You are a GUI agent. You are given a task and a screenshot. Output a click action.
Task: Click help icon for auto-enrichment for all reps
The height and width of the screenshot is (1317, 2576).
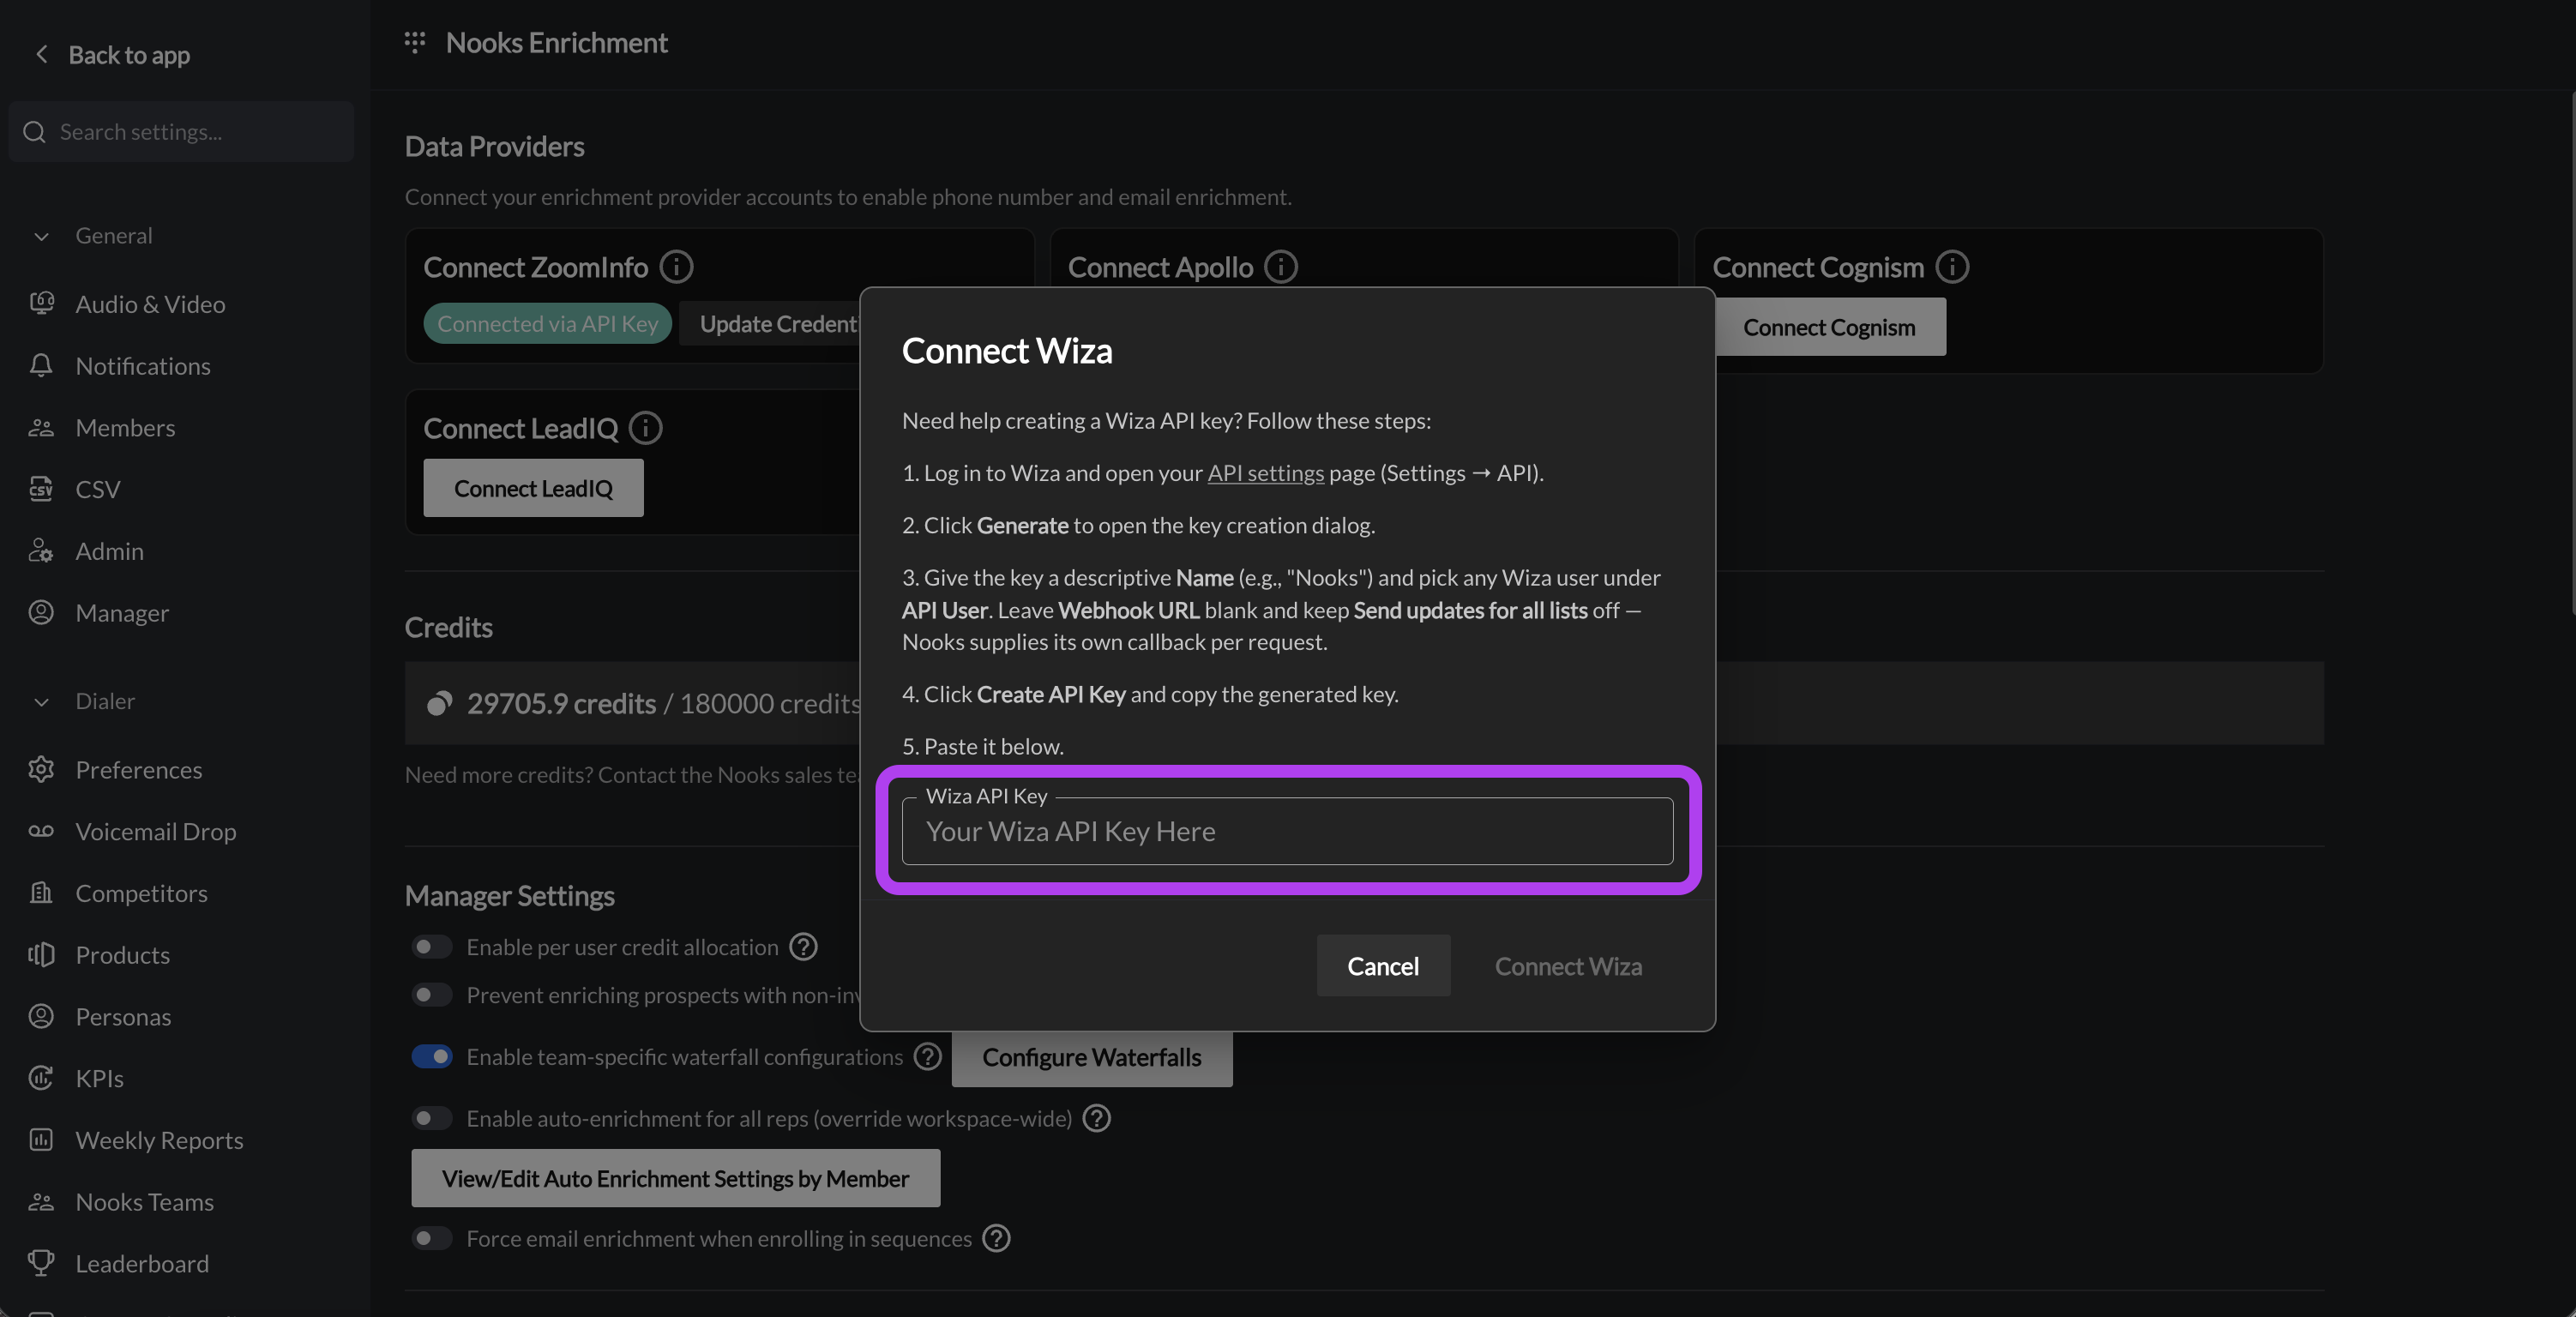[x=1097, y=1117]
